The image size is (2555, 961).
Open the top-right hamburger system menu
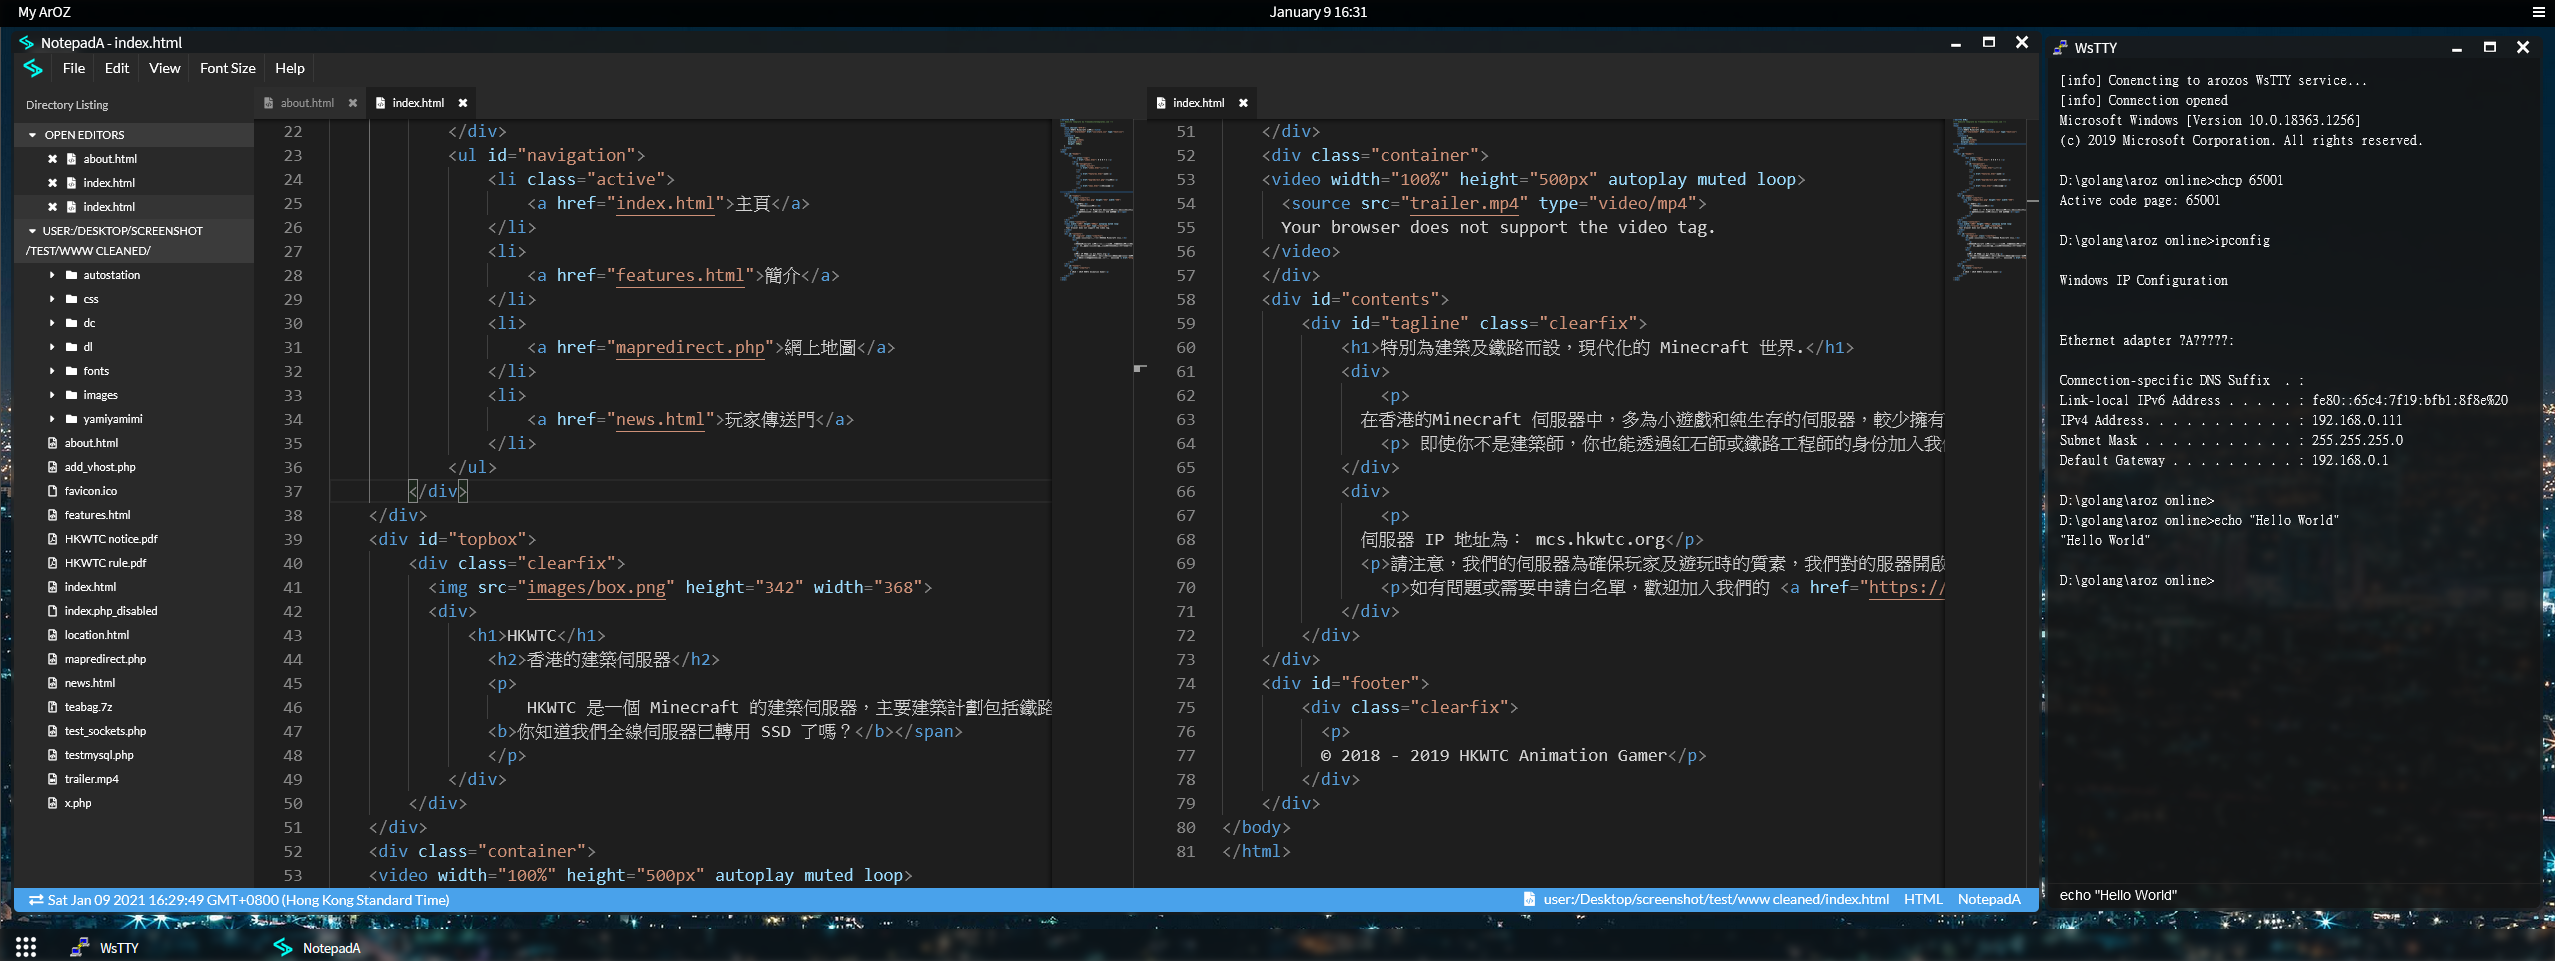(2538, 12)
